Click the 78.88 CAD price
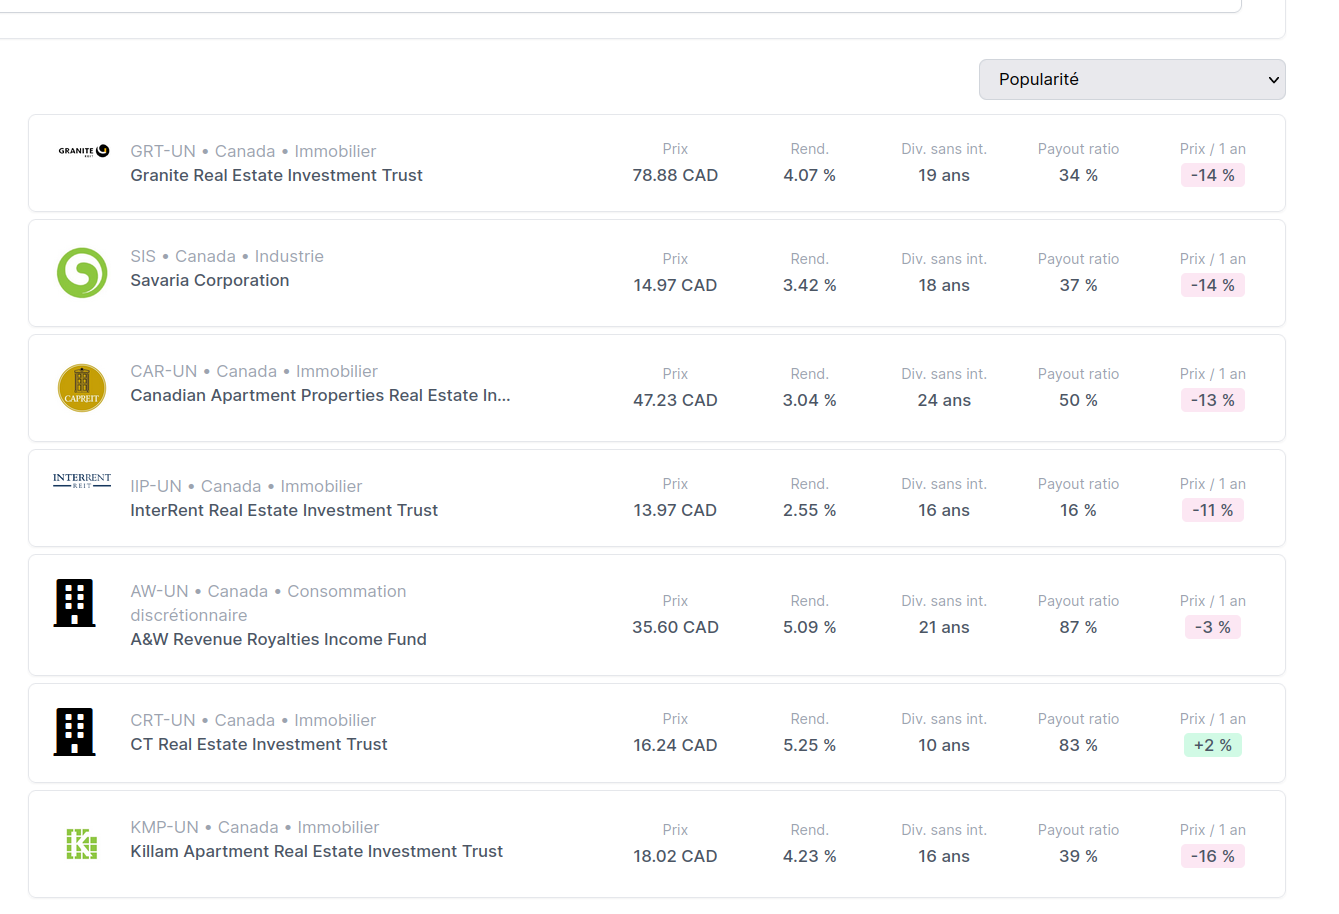Image resolution: width=1339 pixels, height=914 pixels. point(675,175)
